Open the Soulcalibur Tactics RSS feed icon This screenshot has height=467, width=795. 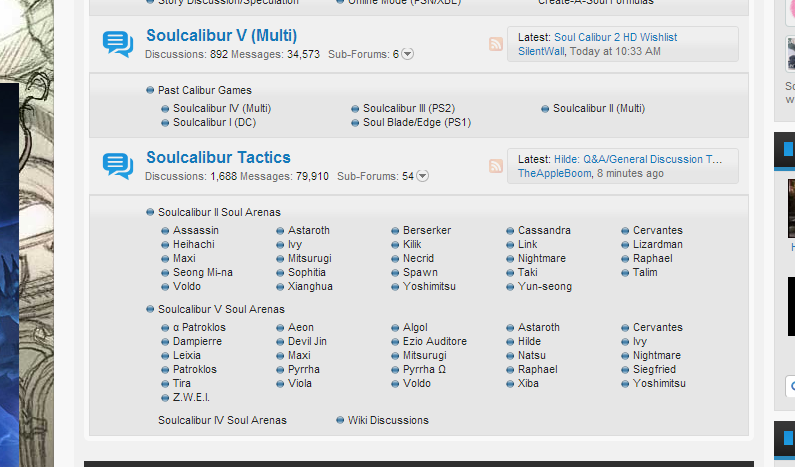click(496, 166)
